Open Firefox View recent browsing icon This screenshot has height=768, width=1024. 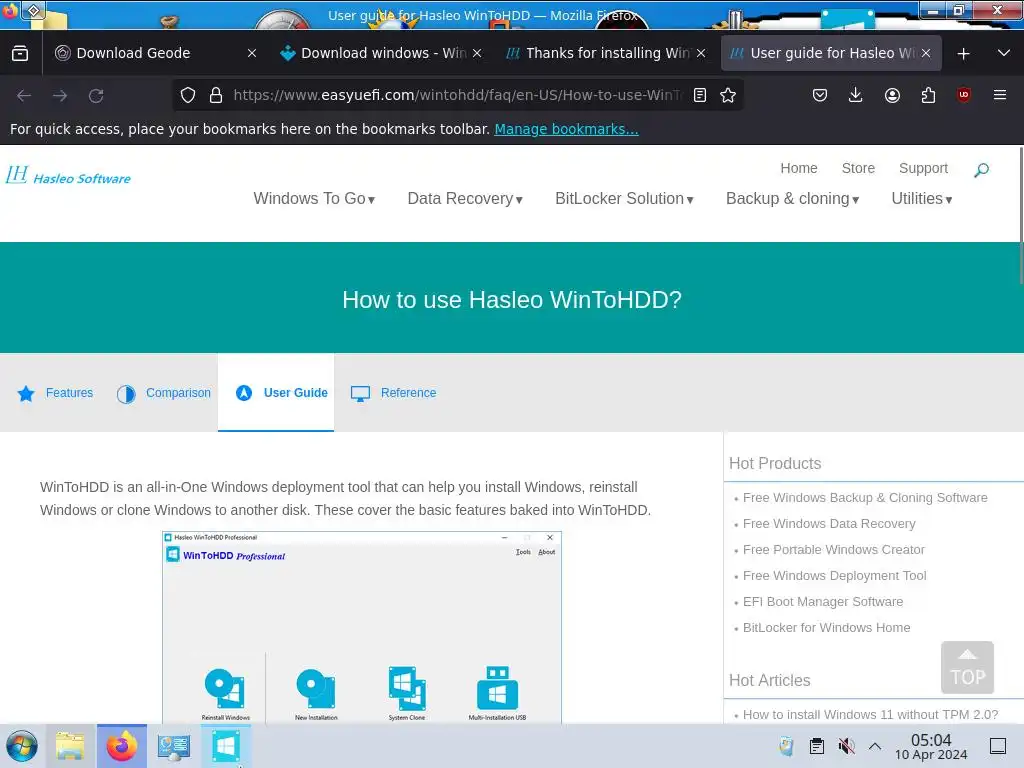tap(20, 54)
